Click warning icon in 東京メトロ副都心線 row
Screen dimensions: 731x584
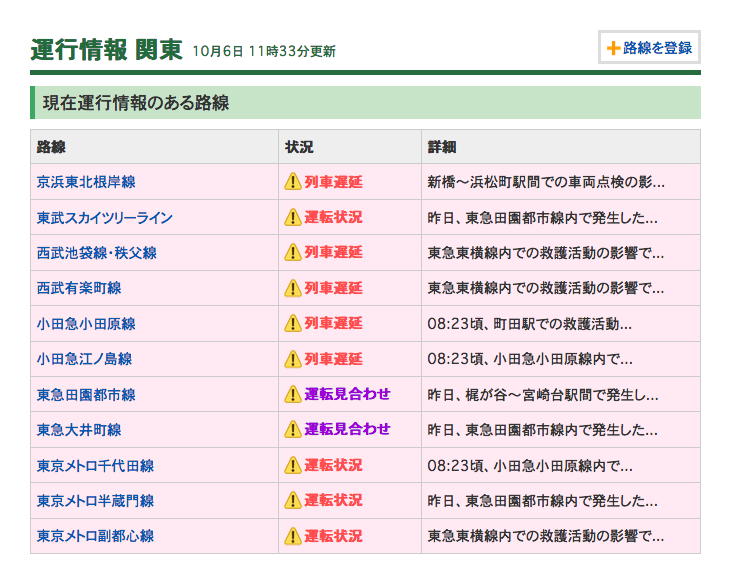(x=293, y=536)
